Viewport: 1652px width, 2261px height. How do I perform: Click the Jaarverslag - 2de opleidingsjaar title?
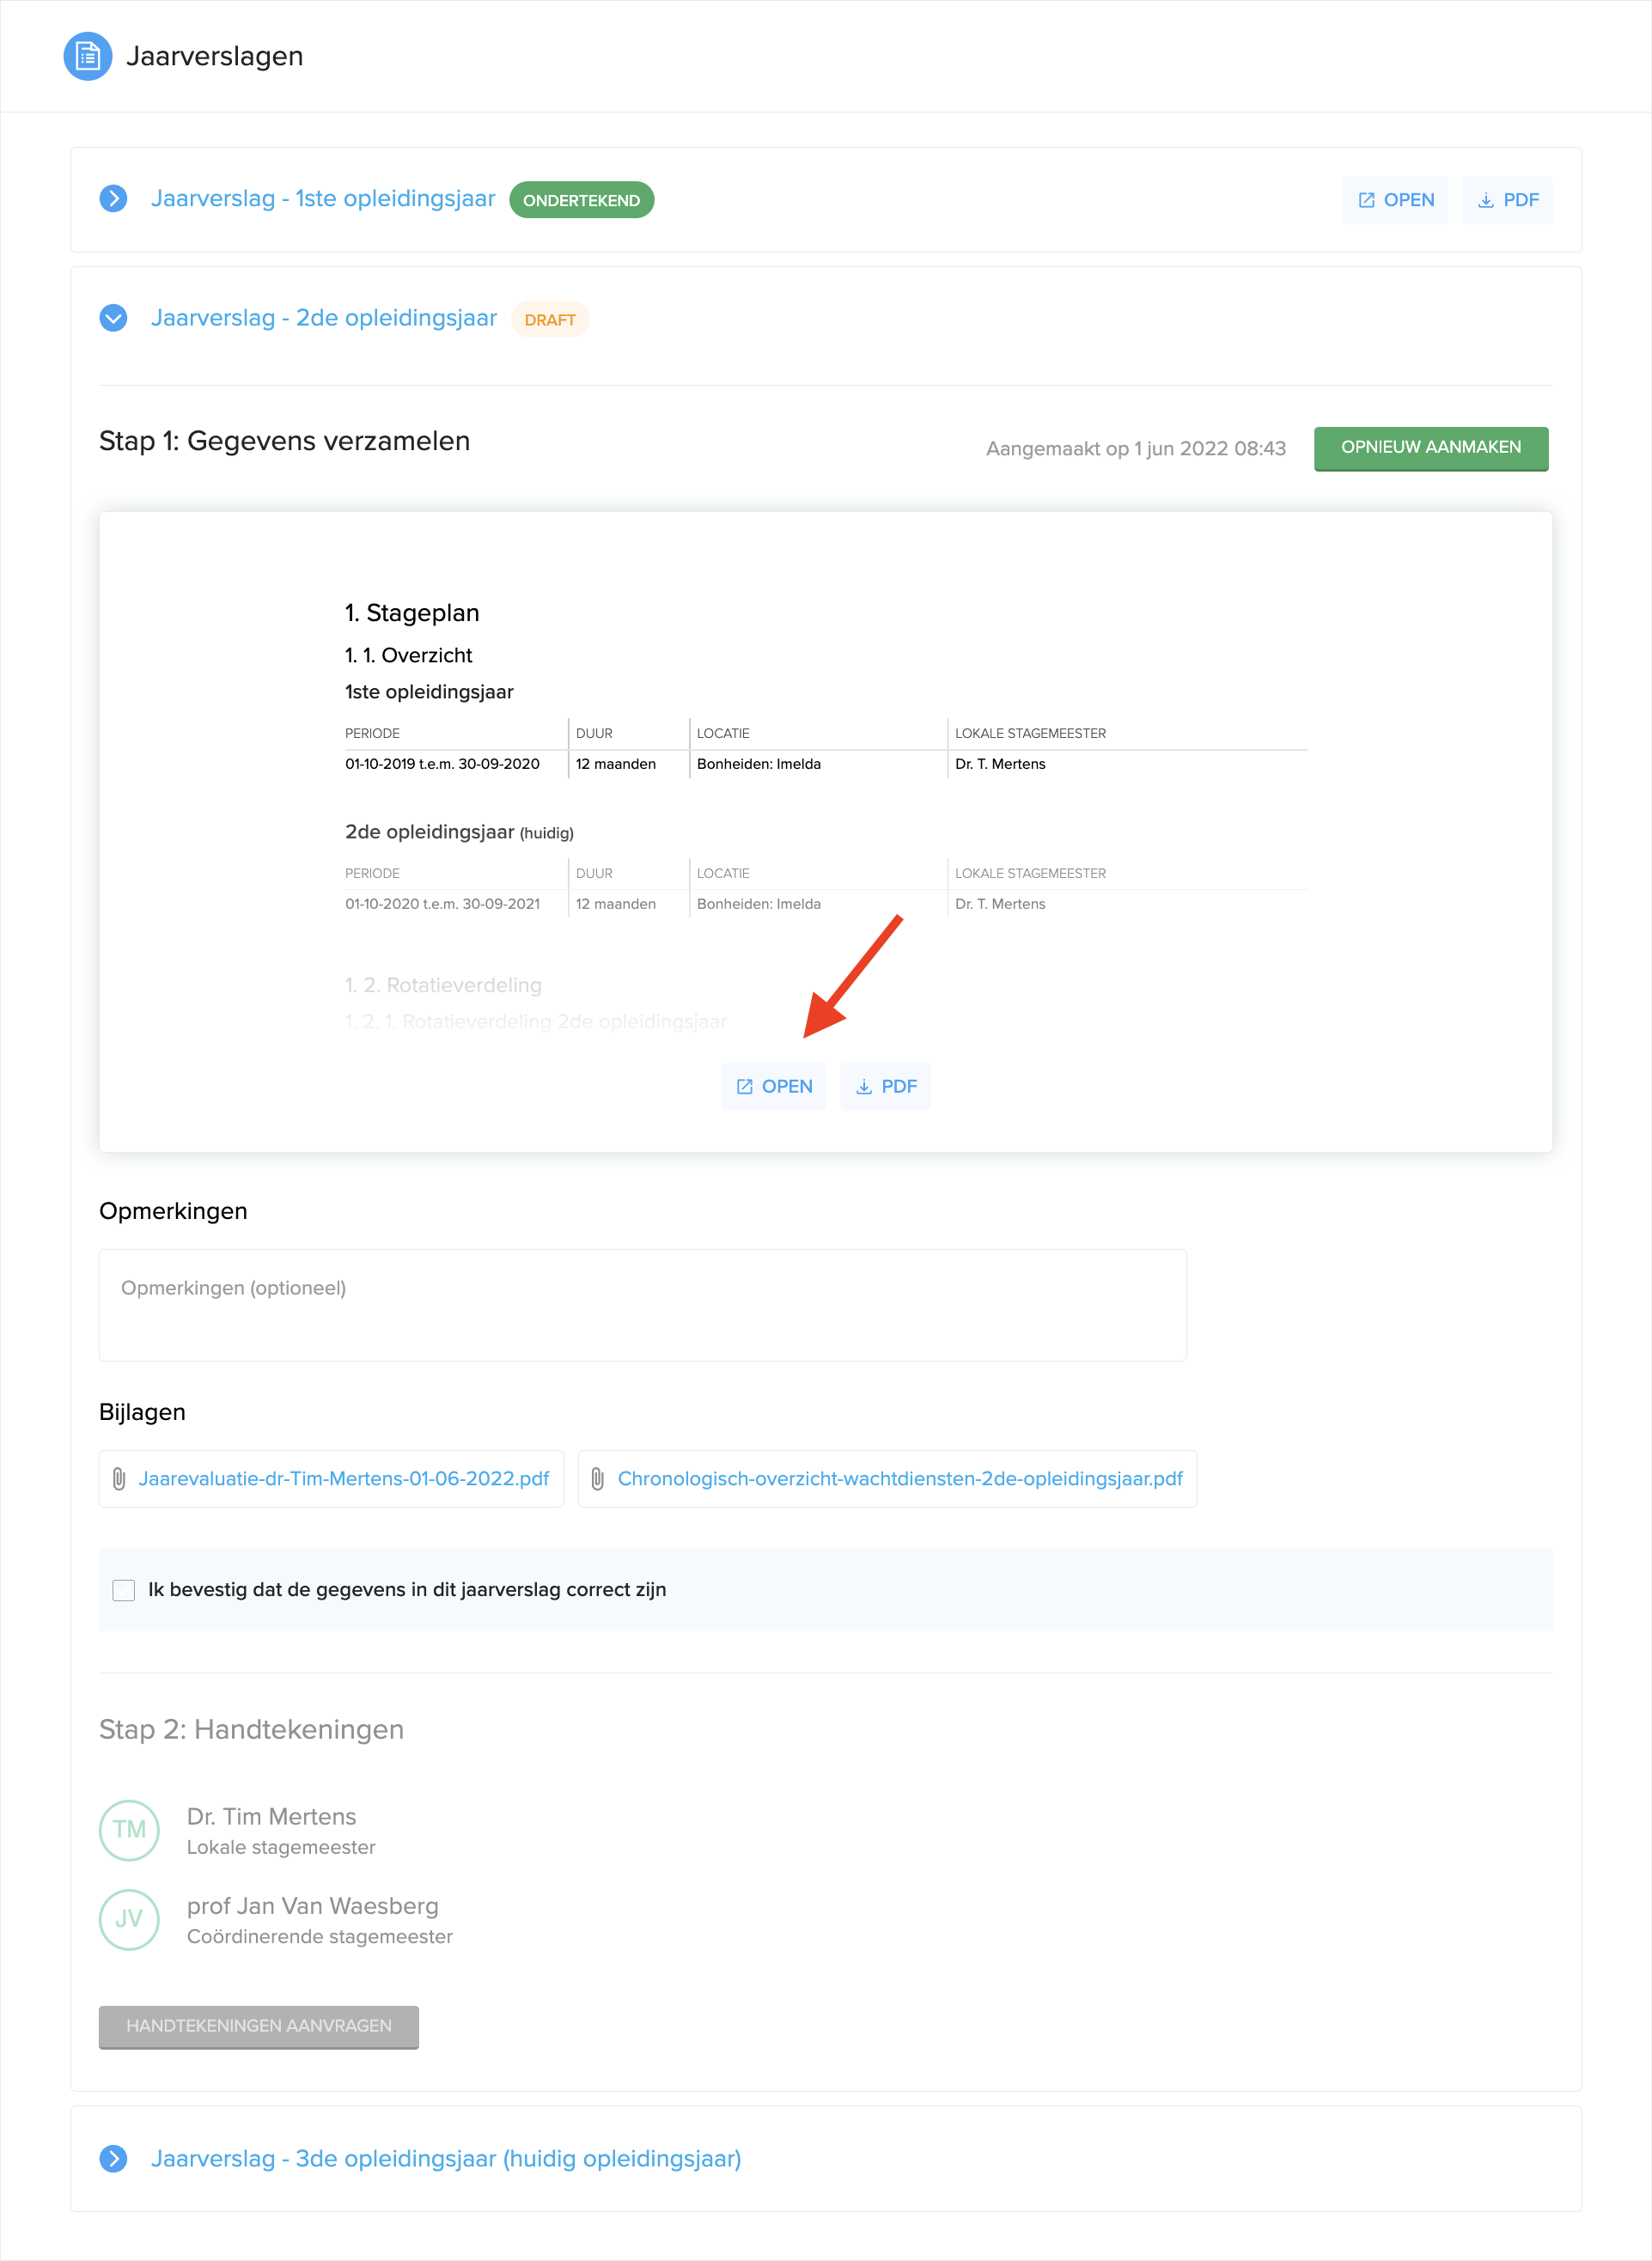click(324, 318)
